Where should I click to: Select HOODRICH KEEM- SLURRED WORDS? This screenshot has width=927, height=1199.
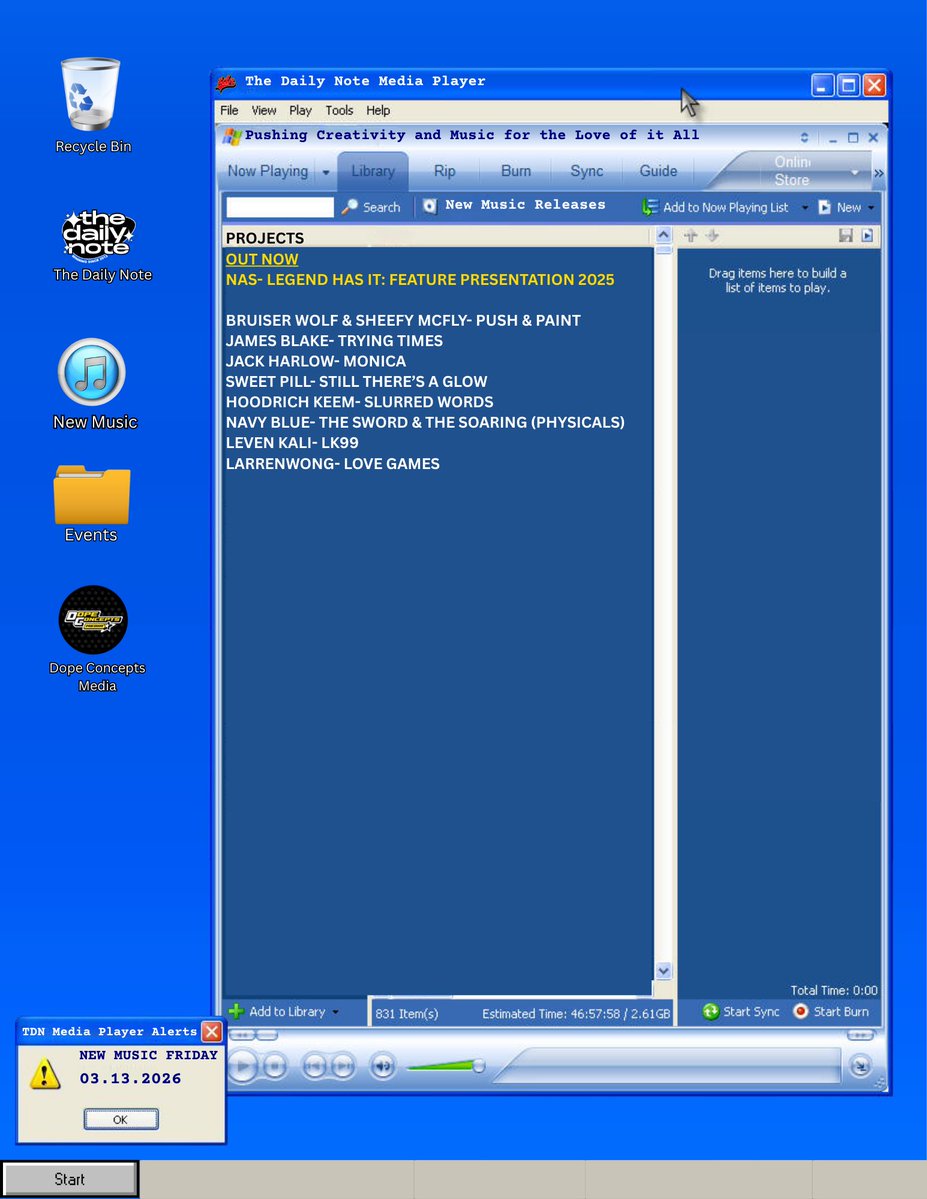tap(359, 402)
